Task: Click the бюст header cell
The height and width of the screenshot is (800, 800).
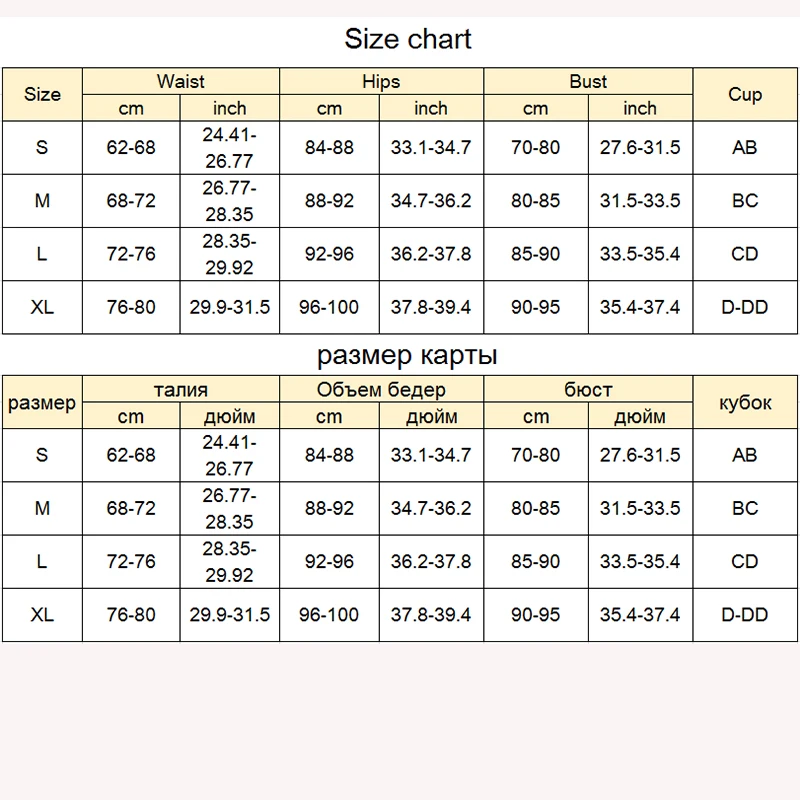Action: 588,390
